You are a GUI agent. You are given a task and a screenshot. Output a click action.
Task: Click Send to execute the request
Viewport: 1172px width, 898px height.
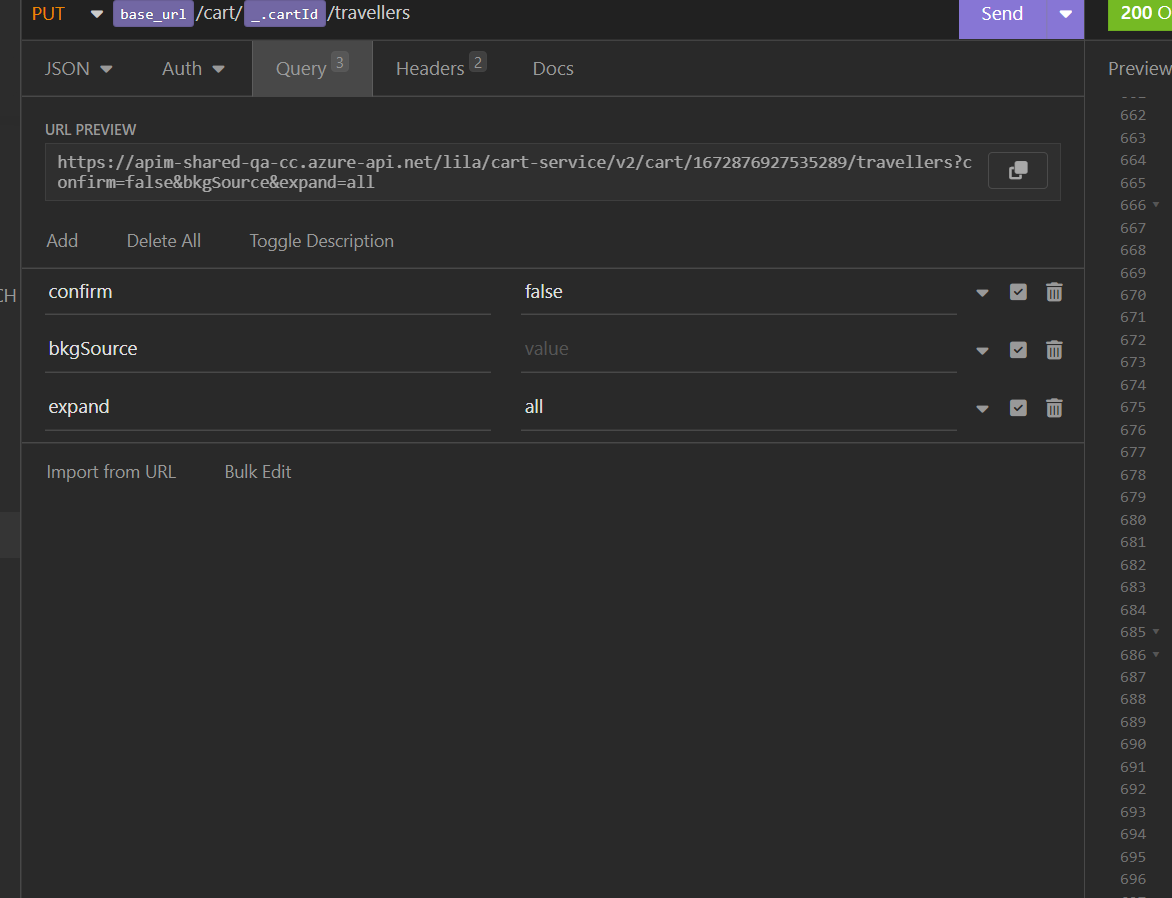tap(1001, 14)
